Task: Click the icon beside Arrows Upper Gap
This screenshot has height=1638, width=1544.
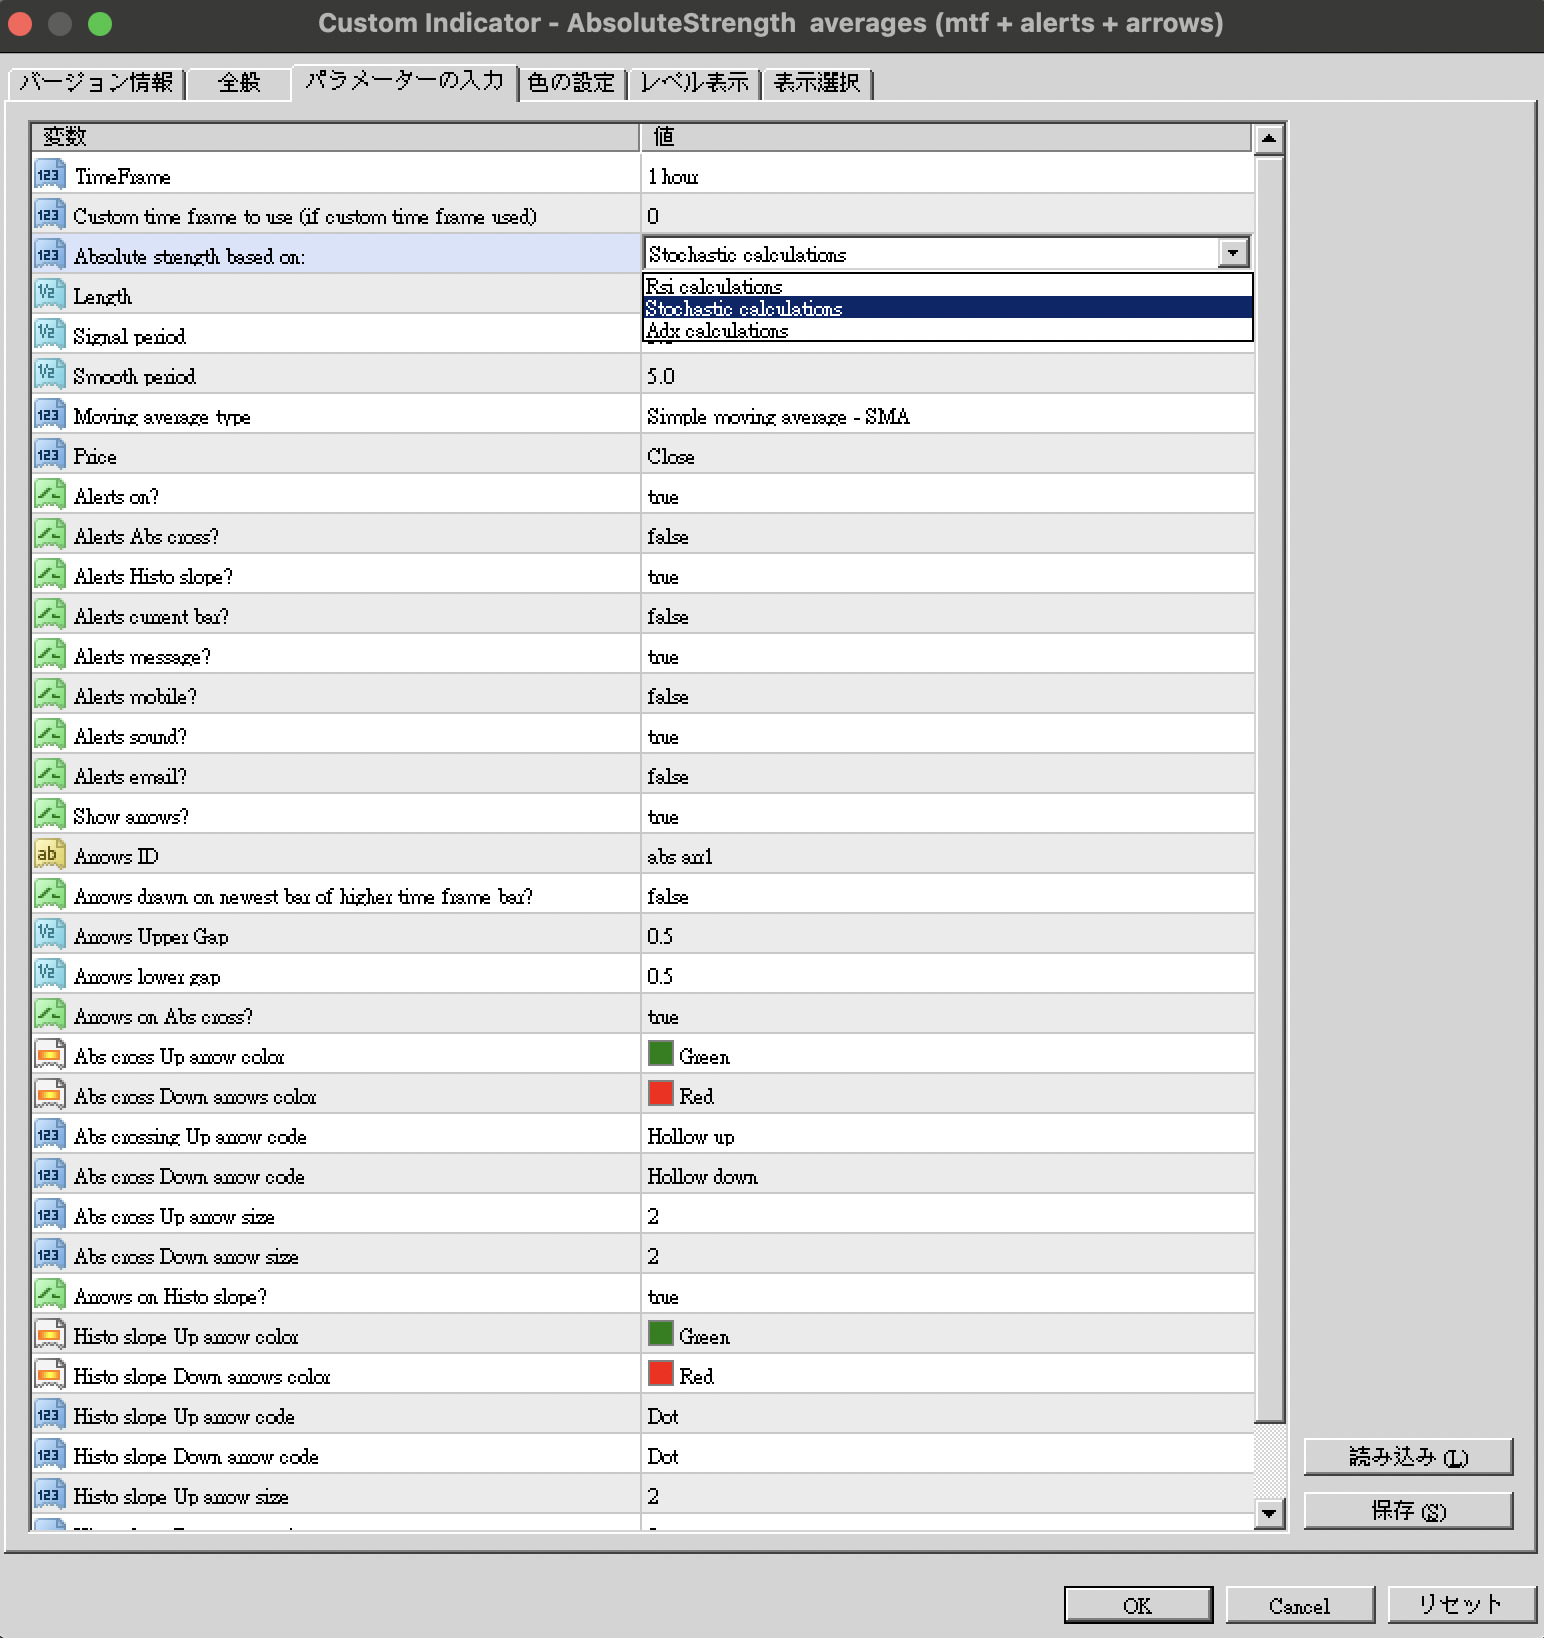Action: click(49, 935)
